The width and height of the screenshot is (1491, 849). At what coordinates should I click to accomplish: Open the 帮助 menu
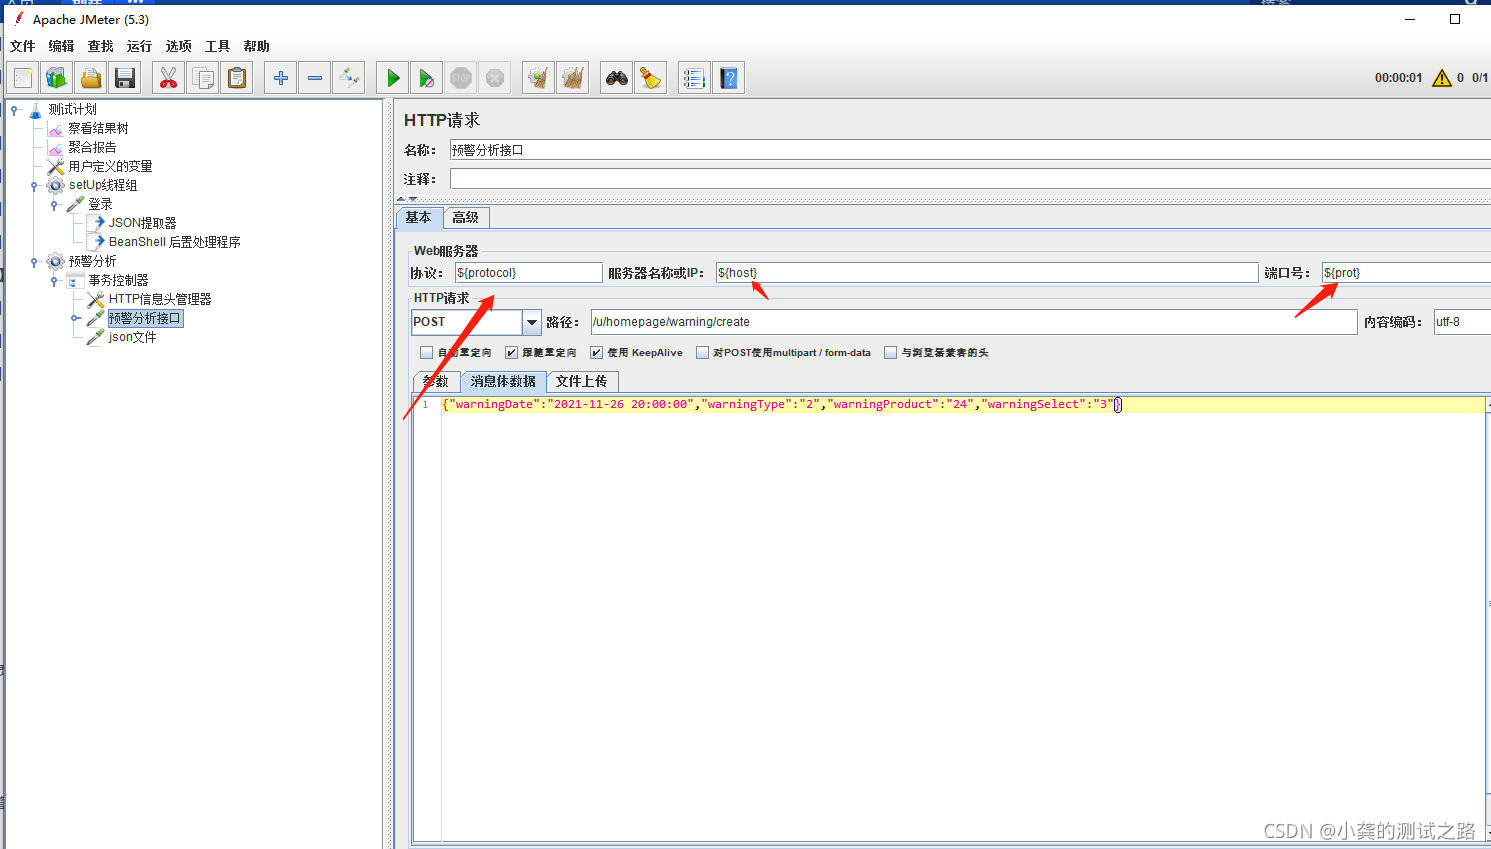pyautogui.click(x=257, y=46)
